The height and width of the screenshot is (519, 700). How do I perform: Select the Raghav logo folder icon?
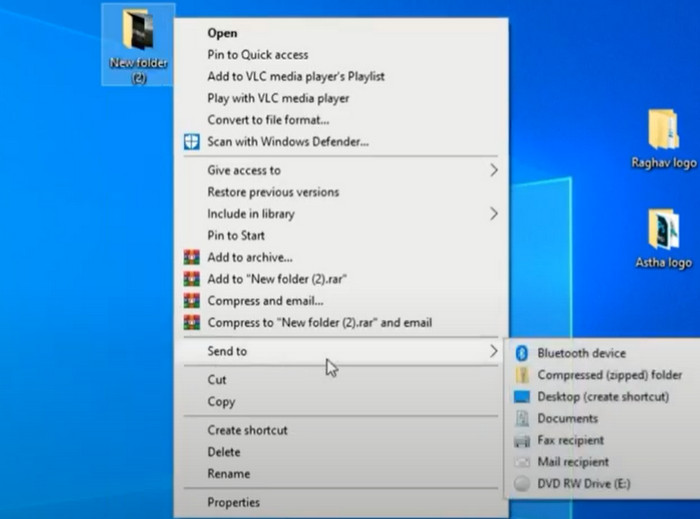tap(663, 129)
